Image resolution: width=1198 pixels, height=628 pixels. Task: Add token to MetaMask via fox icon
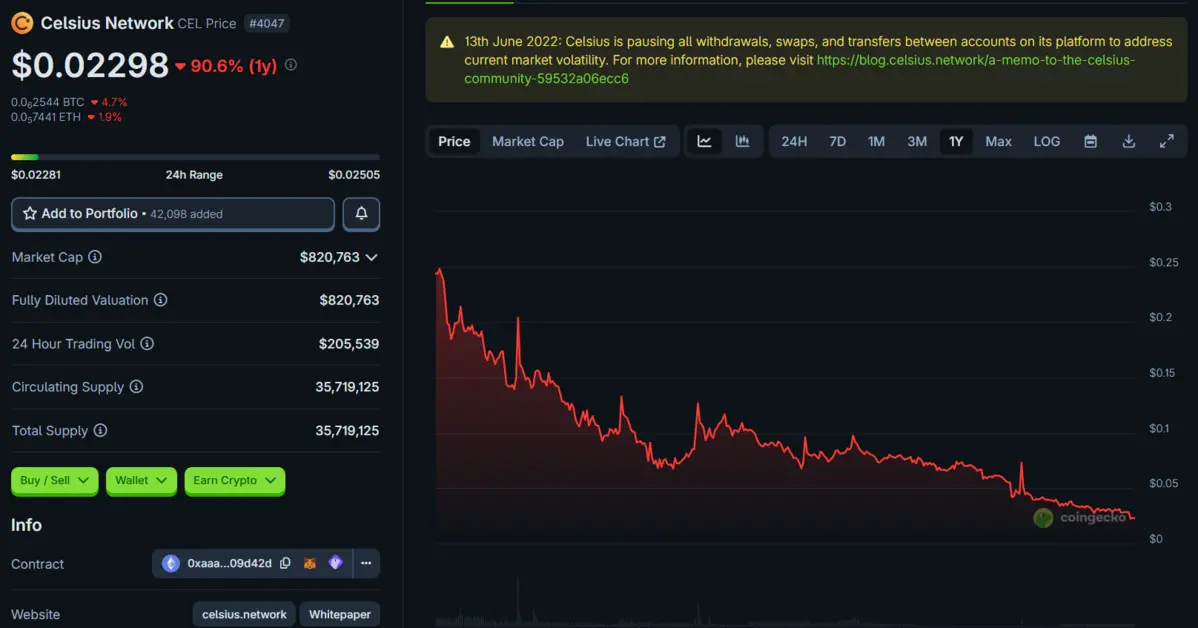point(310,564)
